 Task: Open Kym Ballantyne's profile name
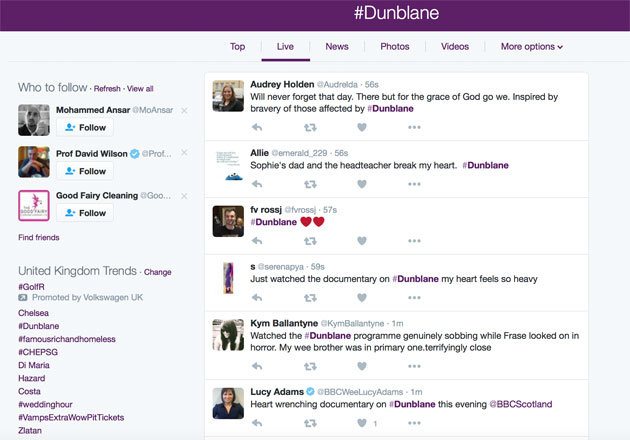point(284,323)
